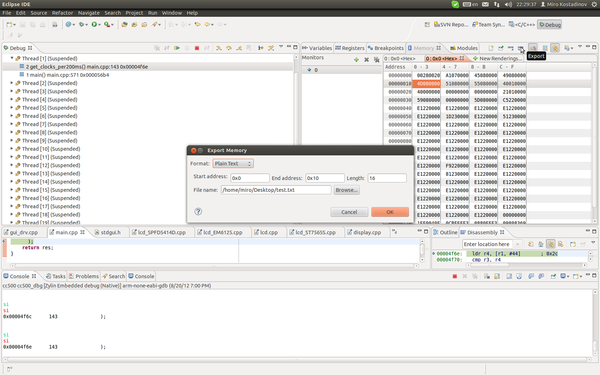Toggle link memory rendering panes button
The image size is (600, 375).
[x=555, y=48]
